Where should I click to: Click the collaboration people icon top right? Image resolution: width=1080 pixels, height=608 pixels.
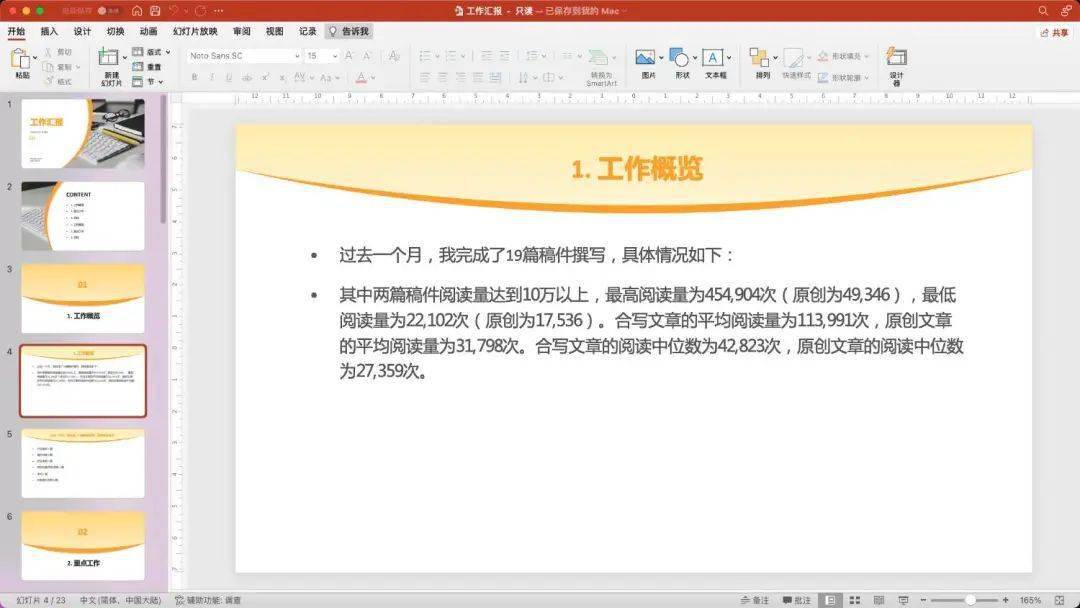(x=1067, y=11)
